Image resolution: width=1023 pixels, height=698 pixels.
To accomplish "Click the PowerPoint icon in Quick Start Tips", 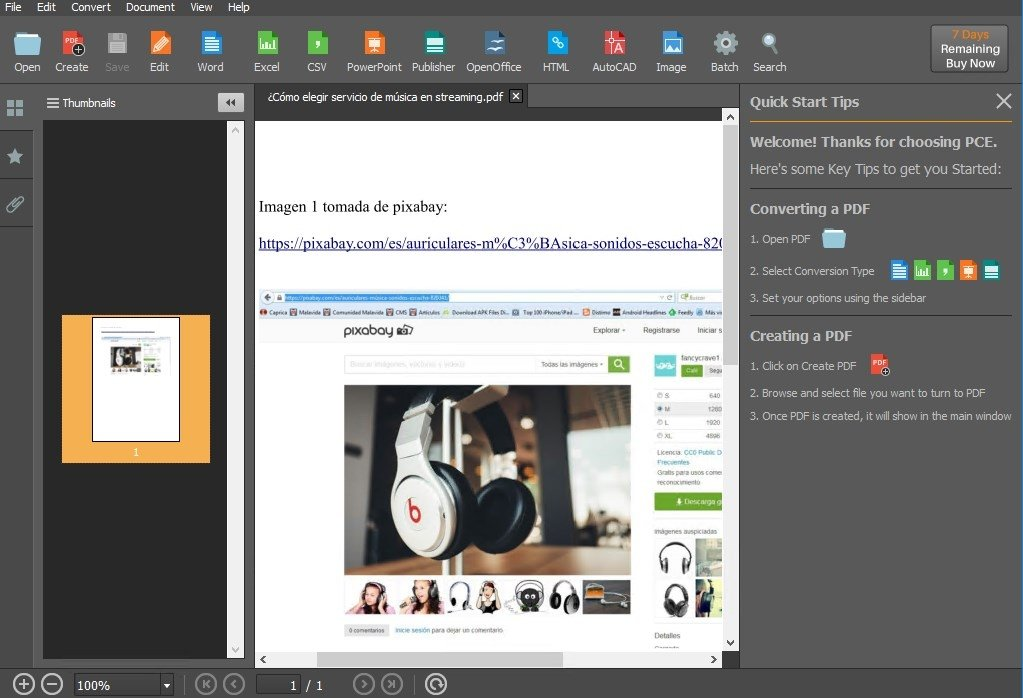I will (x=968, y=270).
